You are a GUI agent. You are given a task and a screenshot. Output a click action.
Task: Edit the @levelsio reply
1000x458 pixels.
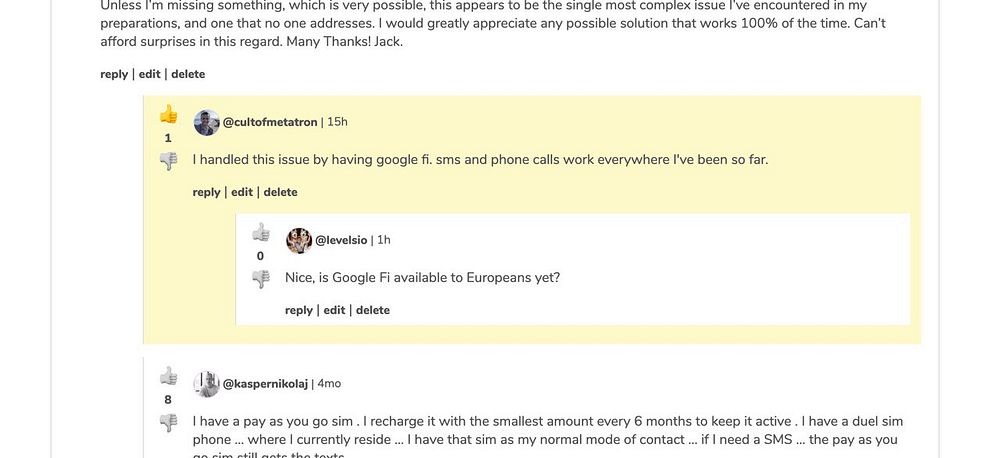click(334, 310)
